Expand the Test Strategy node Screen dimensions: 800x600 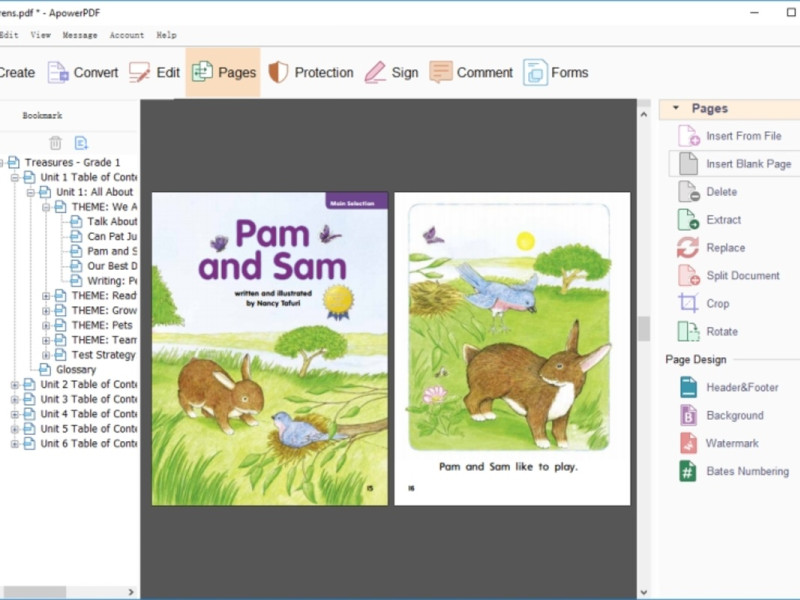[x=46, y=355]
